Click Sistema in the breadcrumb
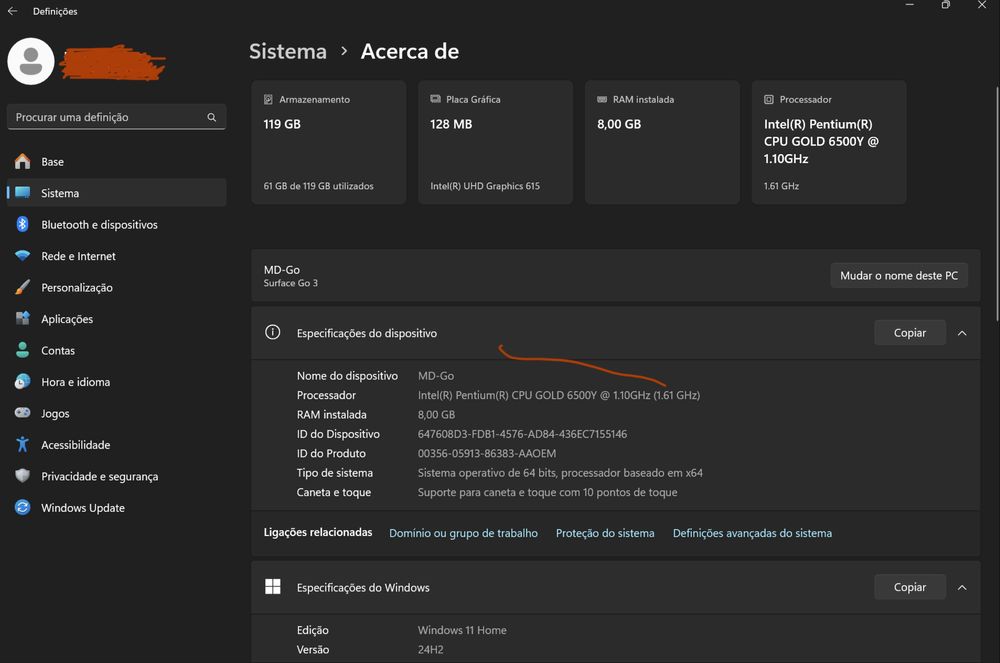The width and height of the screenshot is (1000, 663). pyautogui.click(x=288, y=51)
